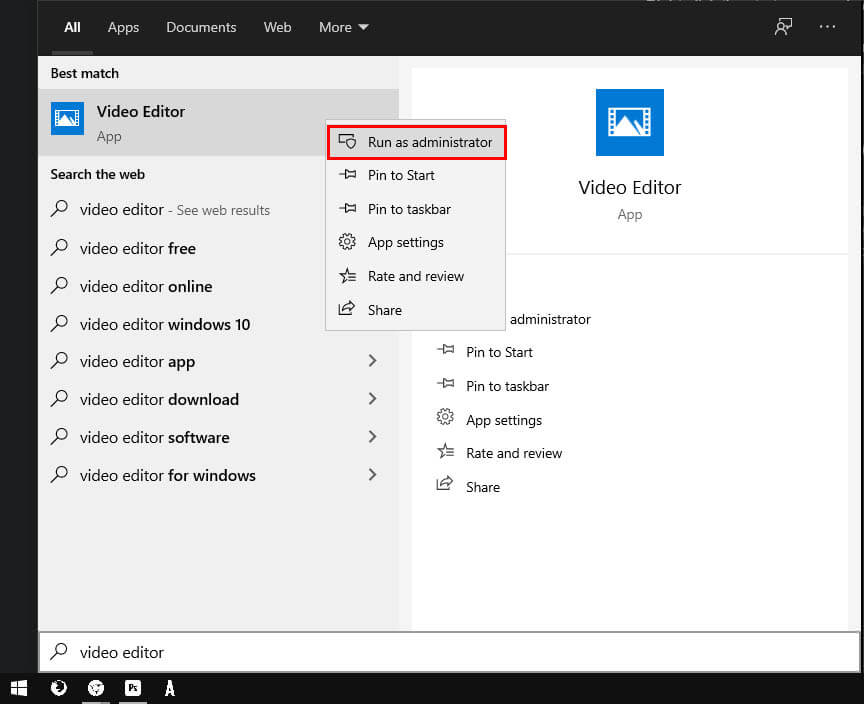864x704 pixels.
Task: Click the Video Editor icon in Best match
Action: [67, 118]
